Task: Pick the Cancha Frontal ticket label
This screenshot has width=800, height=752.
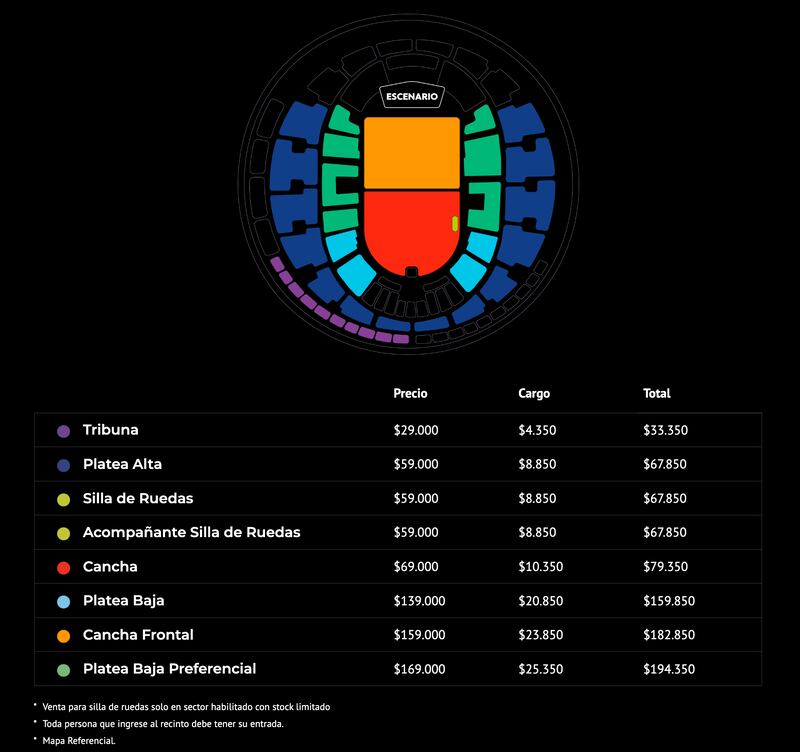Action: tap(138, 634)
